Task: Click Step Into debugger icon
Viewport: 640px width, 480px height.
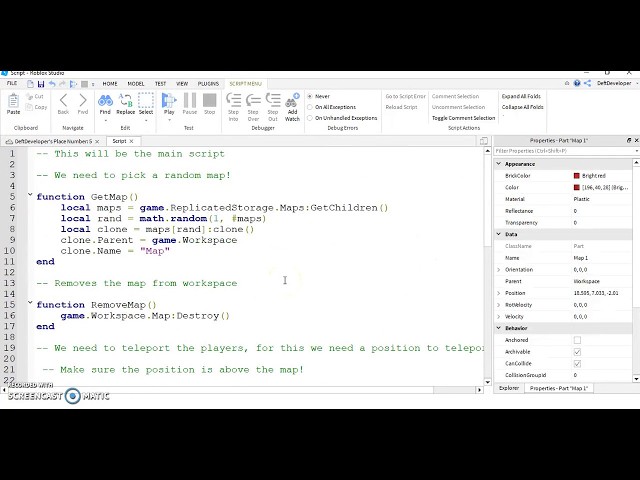Action: (233, 100)
